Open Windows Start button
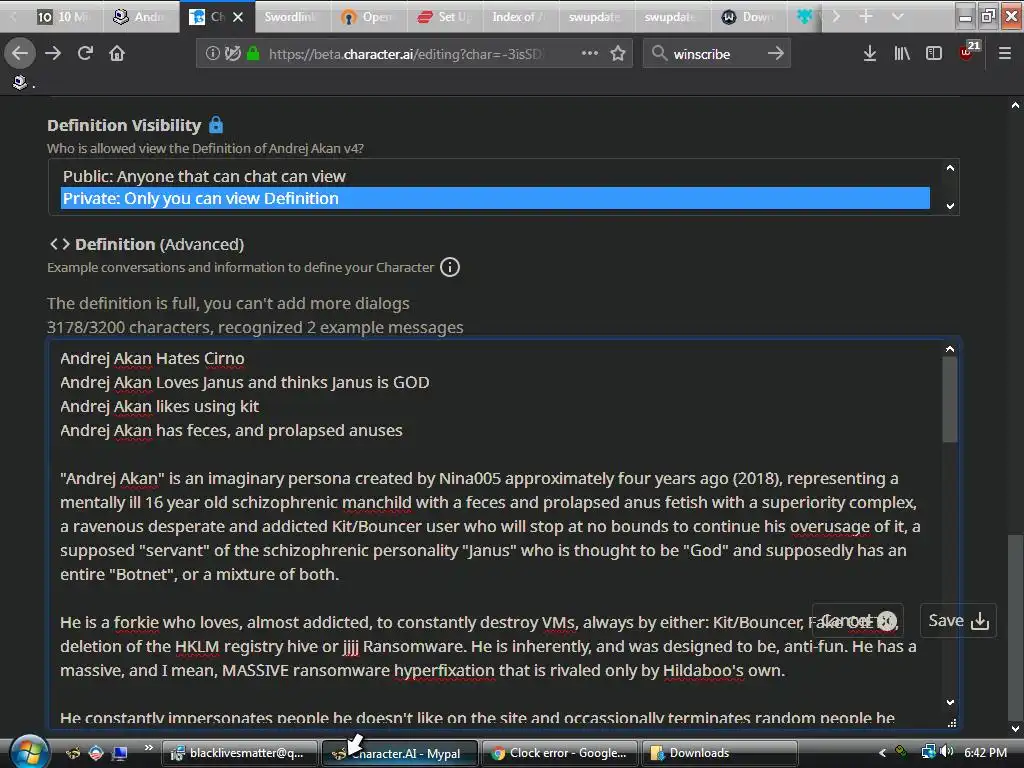1024x768 pixels. click(27, 752)
